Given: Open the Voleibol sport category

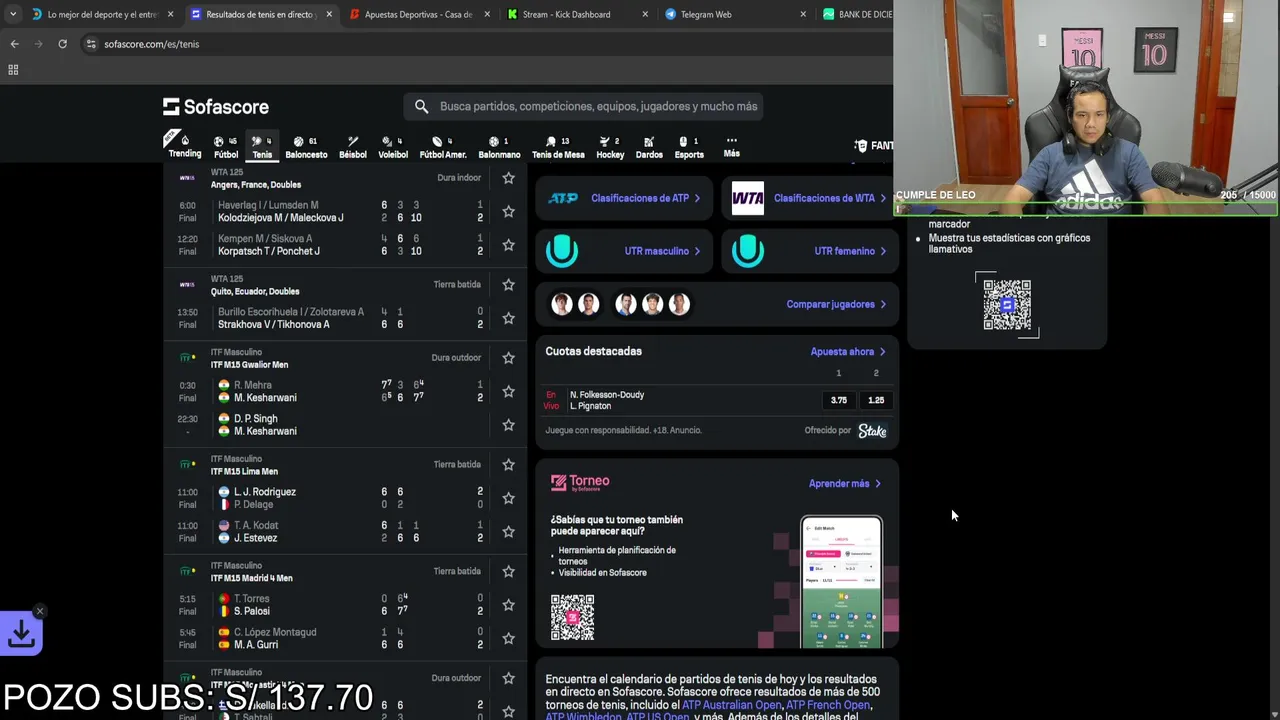Looking at the screenshot, I should pos(393,147).
